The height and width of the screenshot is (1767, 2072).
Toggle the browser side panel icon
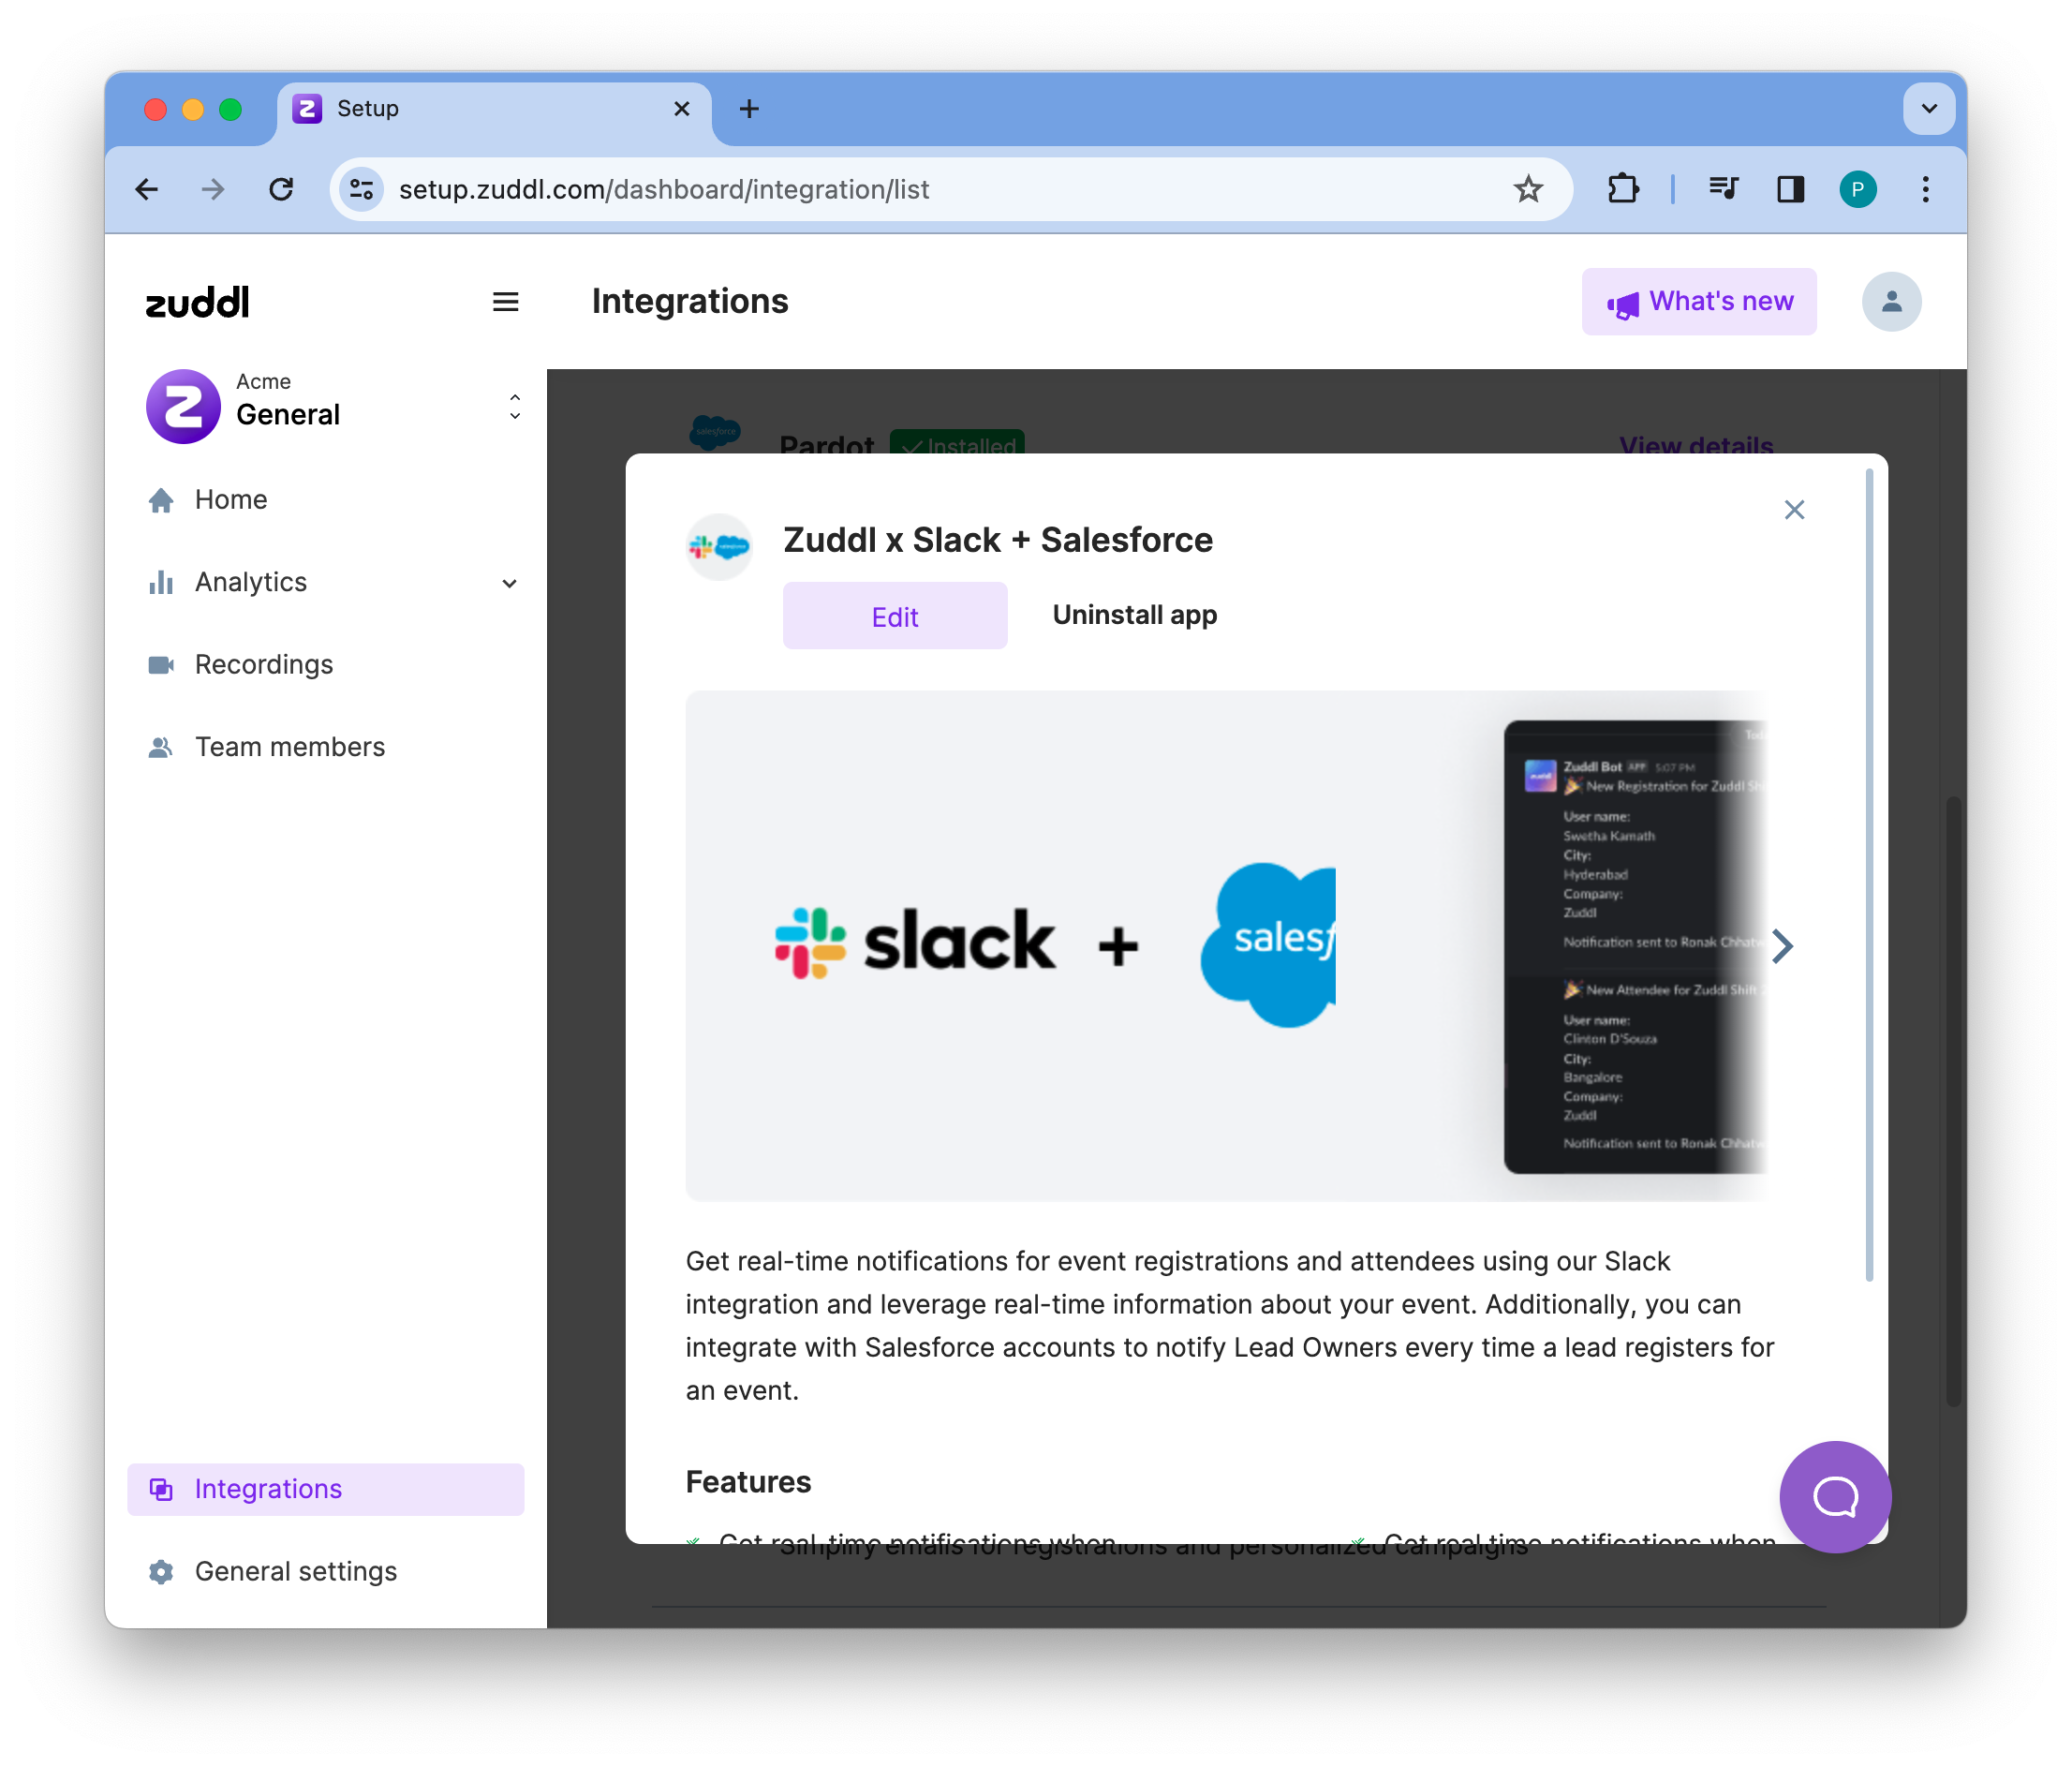click(x=1790, y=189)
